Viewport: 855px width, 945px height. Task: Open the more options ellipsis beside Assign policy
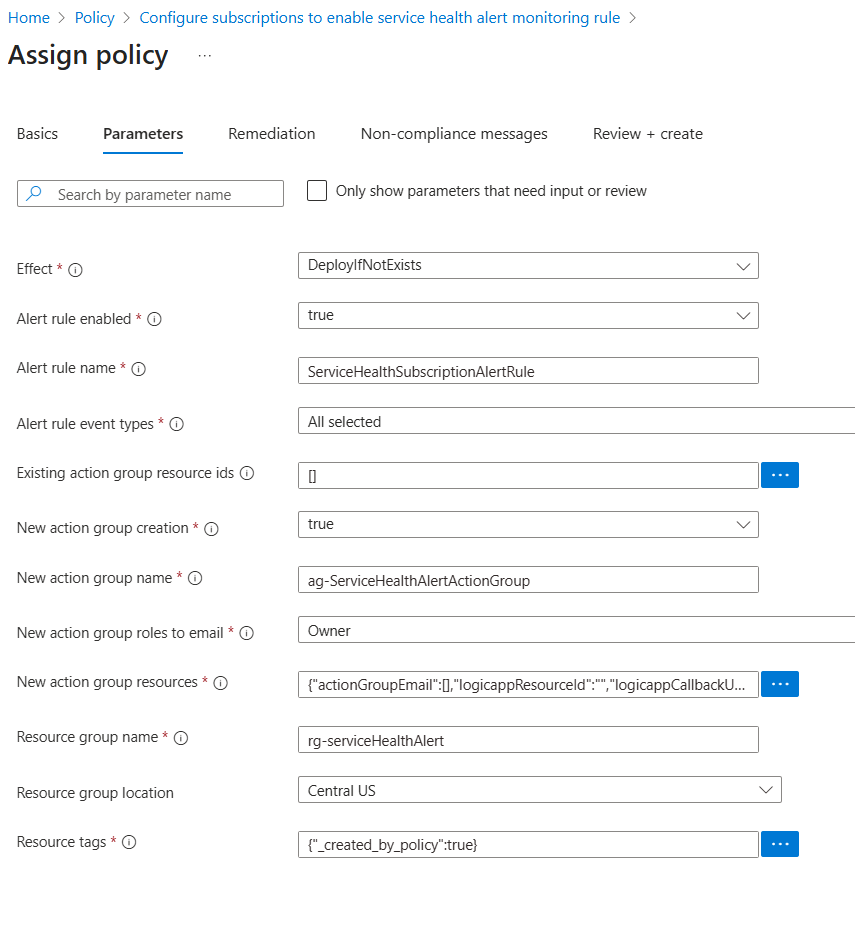tap(205, 56)
